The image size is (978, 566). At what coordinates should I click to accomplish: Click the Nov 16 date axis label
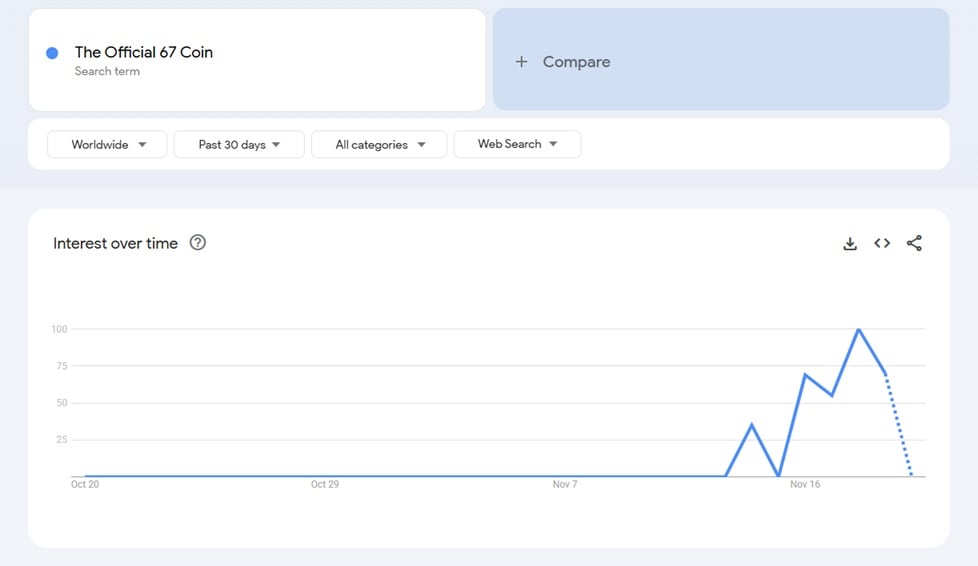(x=805, y=484)
